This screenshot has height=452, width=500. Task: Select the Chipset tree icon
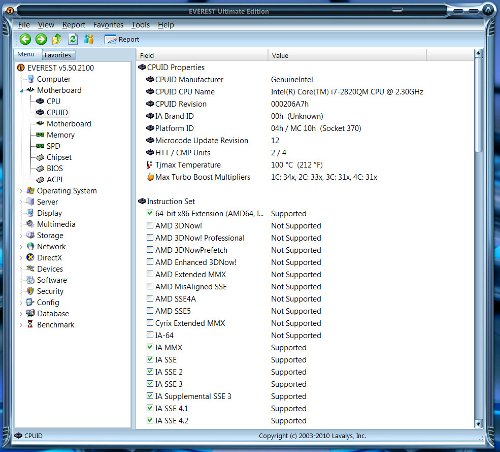[40, 157]
